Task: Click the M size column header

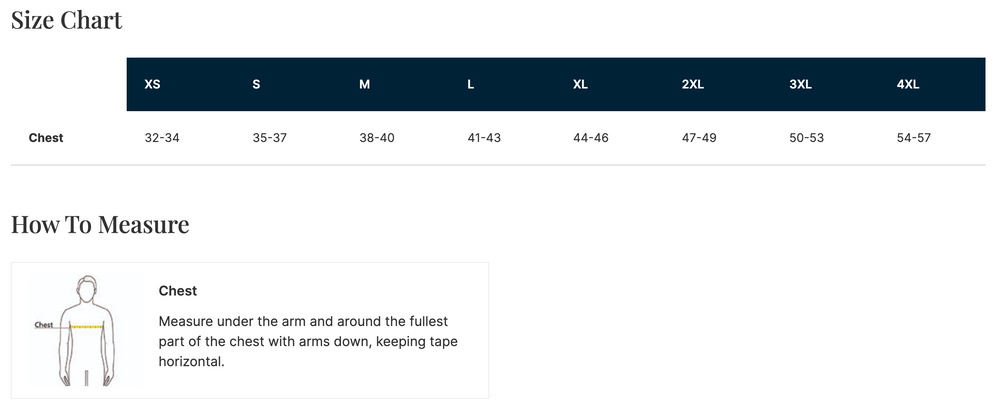Action: click(365, 85)
